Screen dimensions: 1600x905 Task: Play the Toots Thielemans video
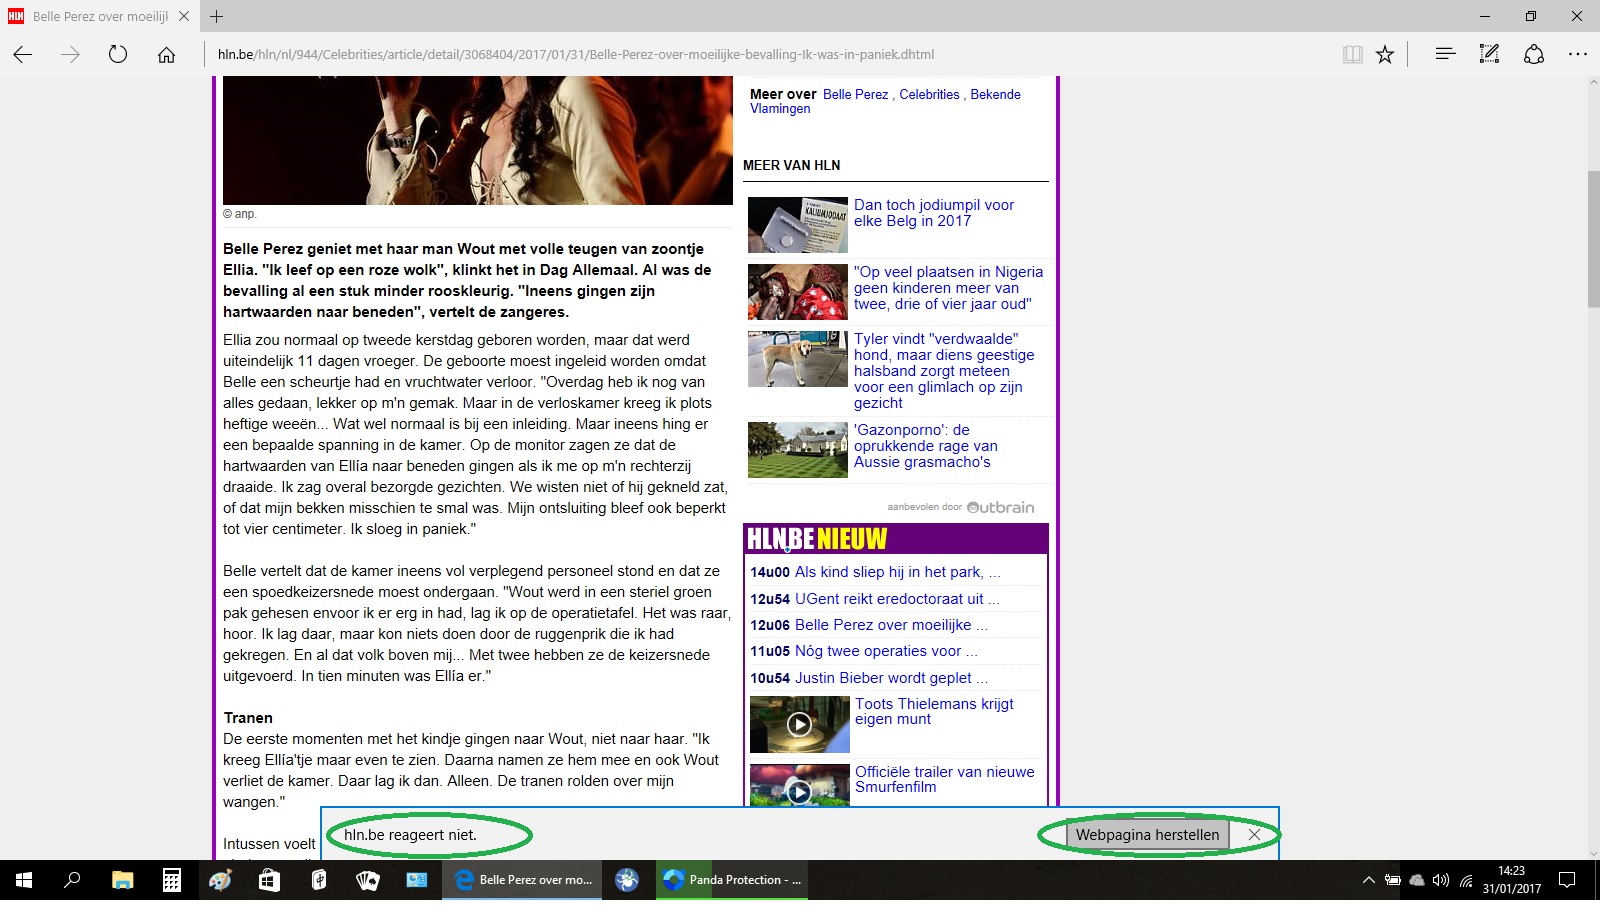[x=799, y=724]
